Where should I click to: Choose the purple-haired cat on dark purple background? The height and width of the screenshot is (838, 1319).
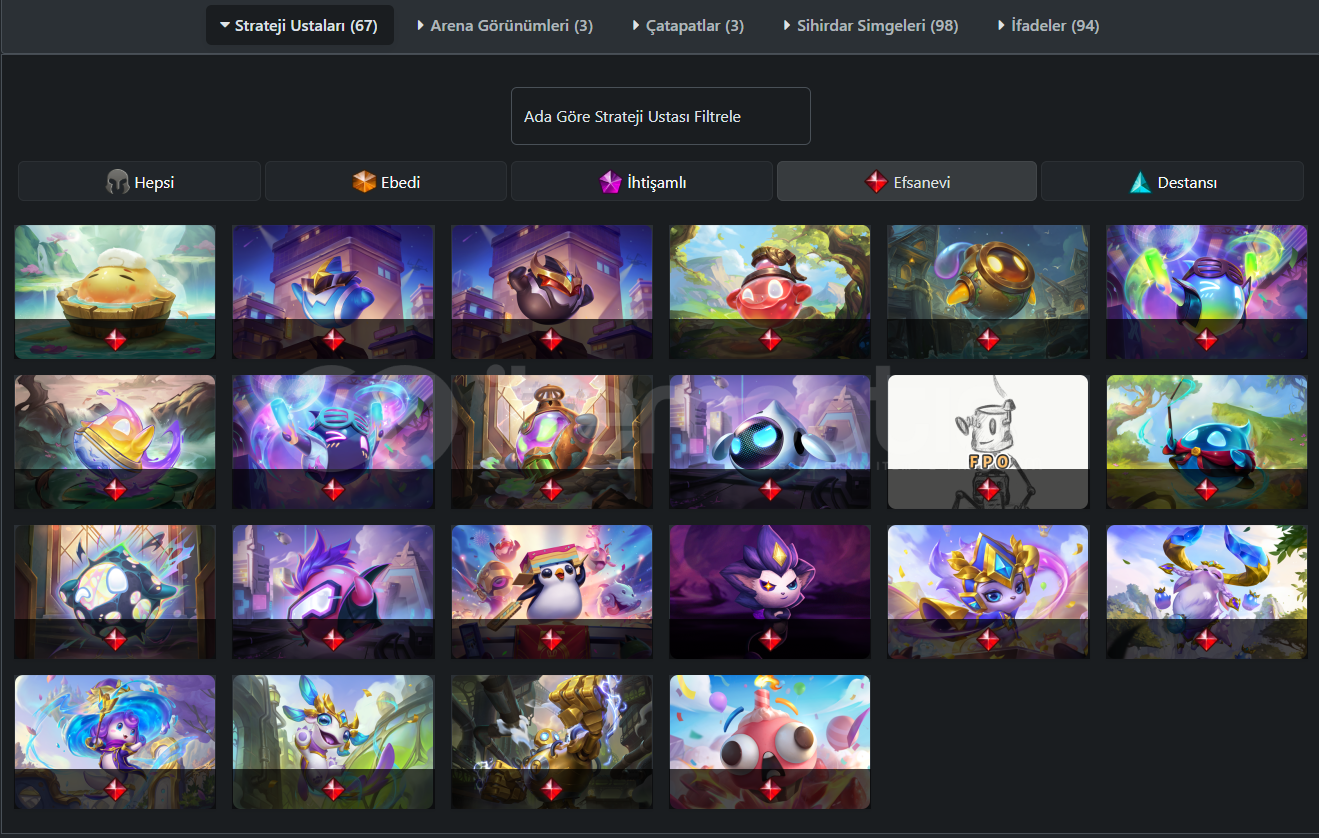click(770, 591)
